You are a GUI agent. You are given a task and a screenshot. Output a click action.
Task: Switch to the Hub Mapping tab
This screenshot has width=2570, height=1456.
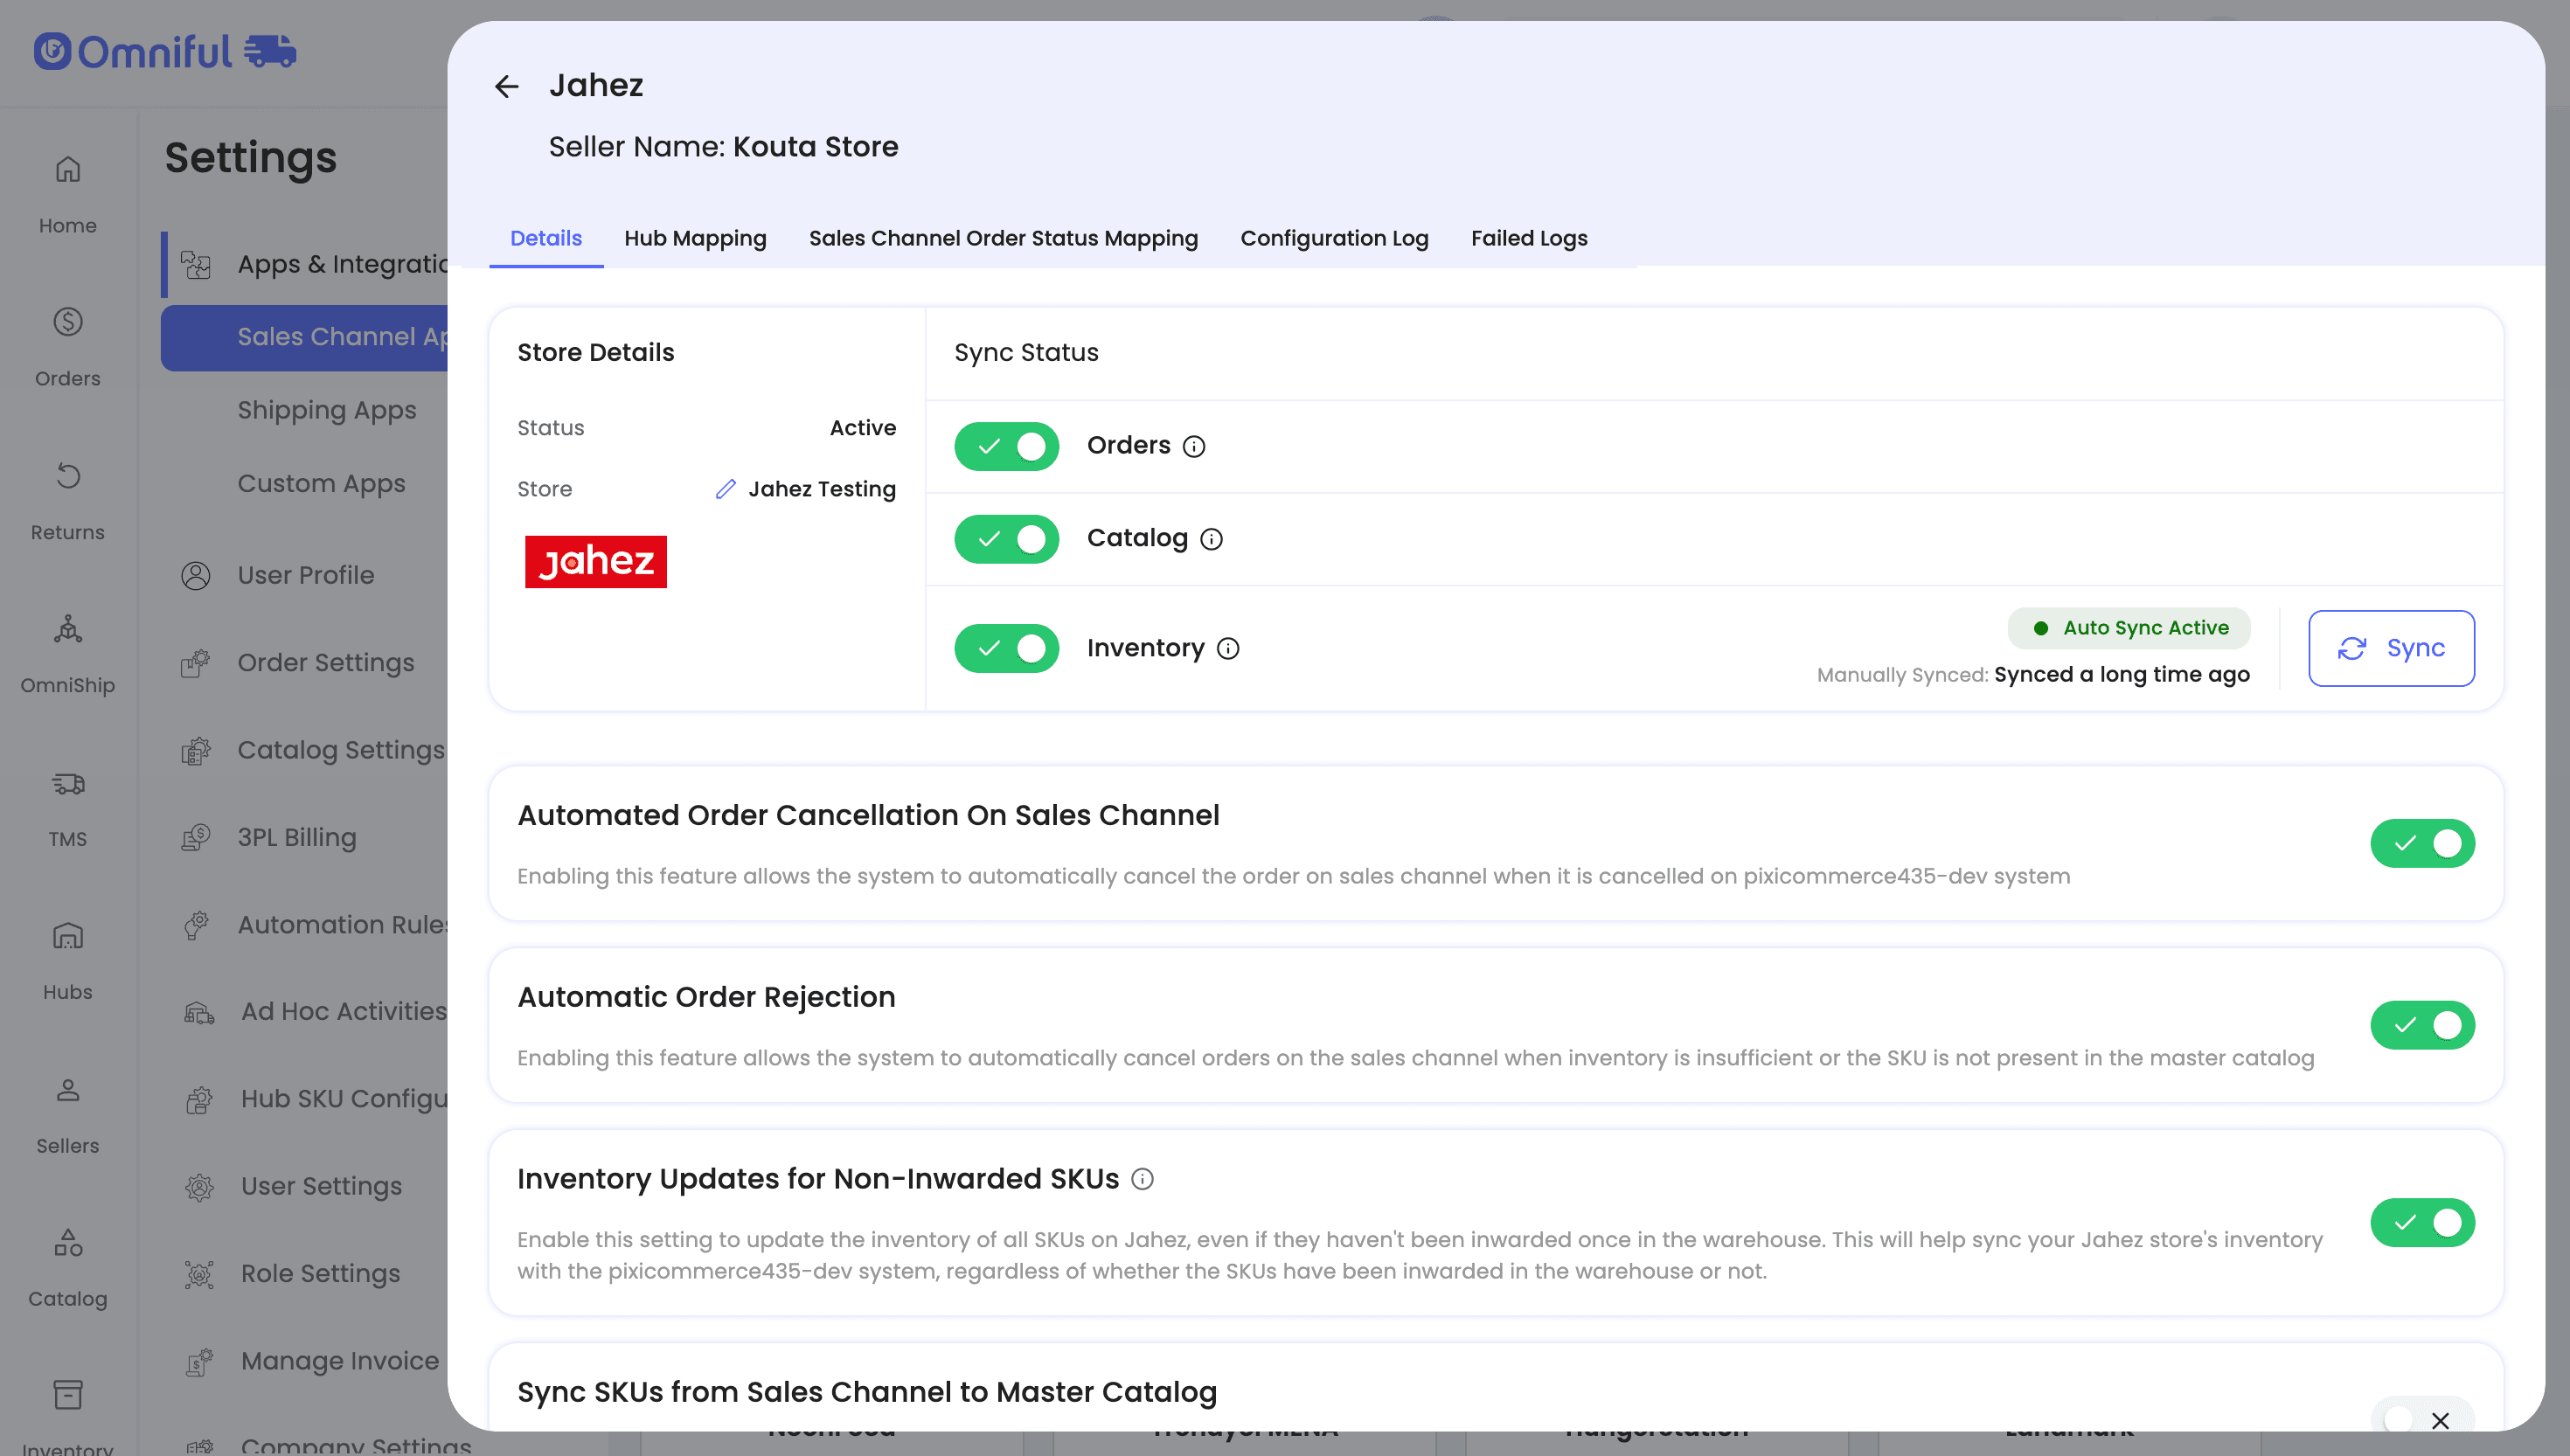click(695, 238)
